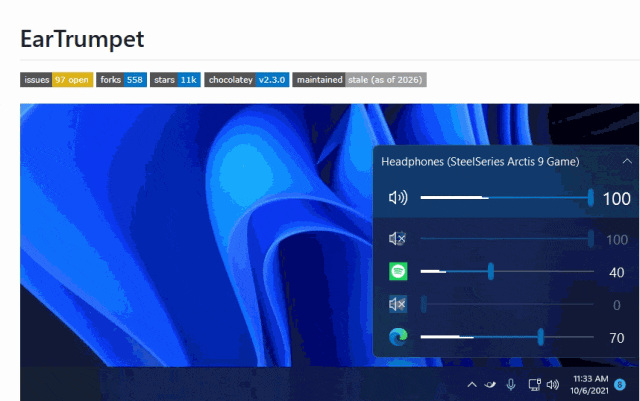The width and height of the screenshot is (640, 401).
Task: Click the EarTrumpet tray icon
Action: 490,384
